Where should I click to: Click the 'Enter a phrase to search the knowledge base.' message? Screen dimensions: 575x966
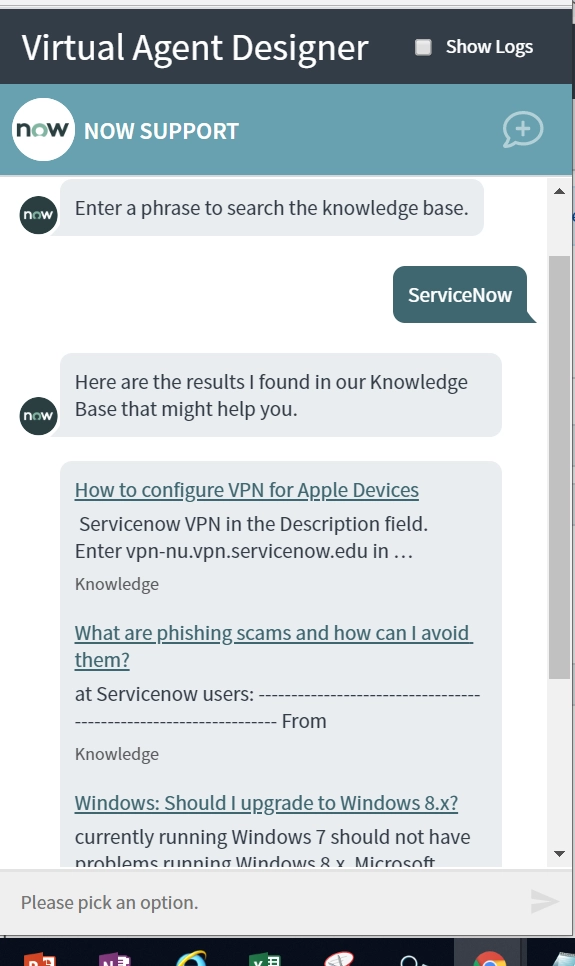[272, 208]
